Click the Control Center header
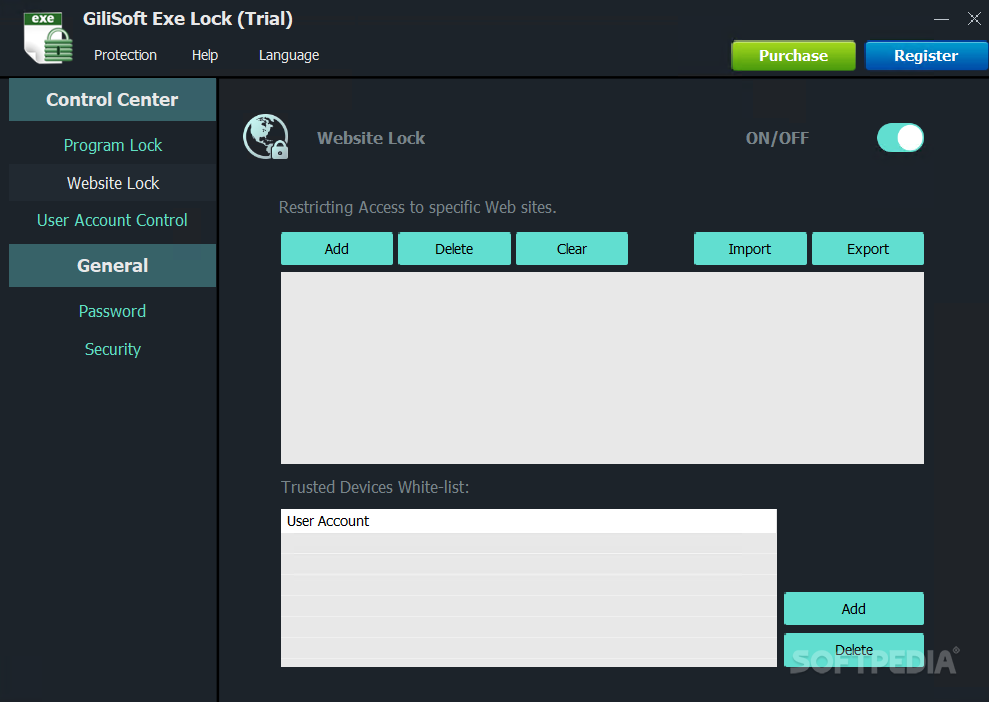 (112, 100)
